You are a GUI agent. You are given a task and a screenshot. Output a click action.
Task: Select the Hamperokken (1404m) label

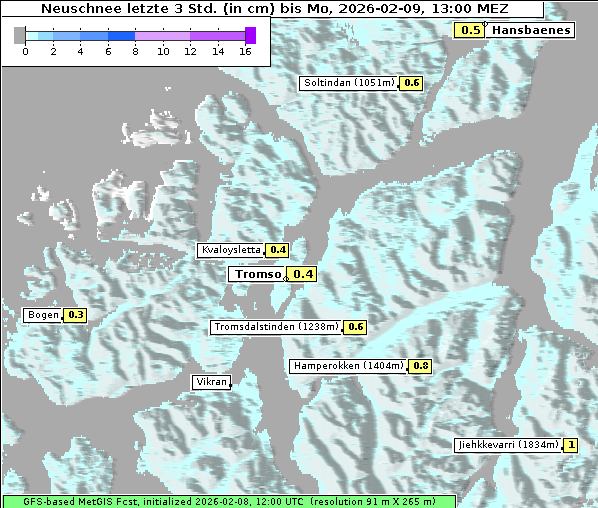tap(348, 366)
